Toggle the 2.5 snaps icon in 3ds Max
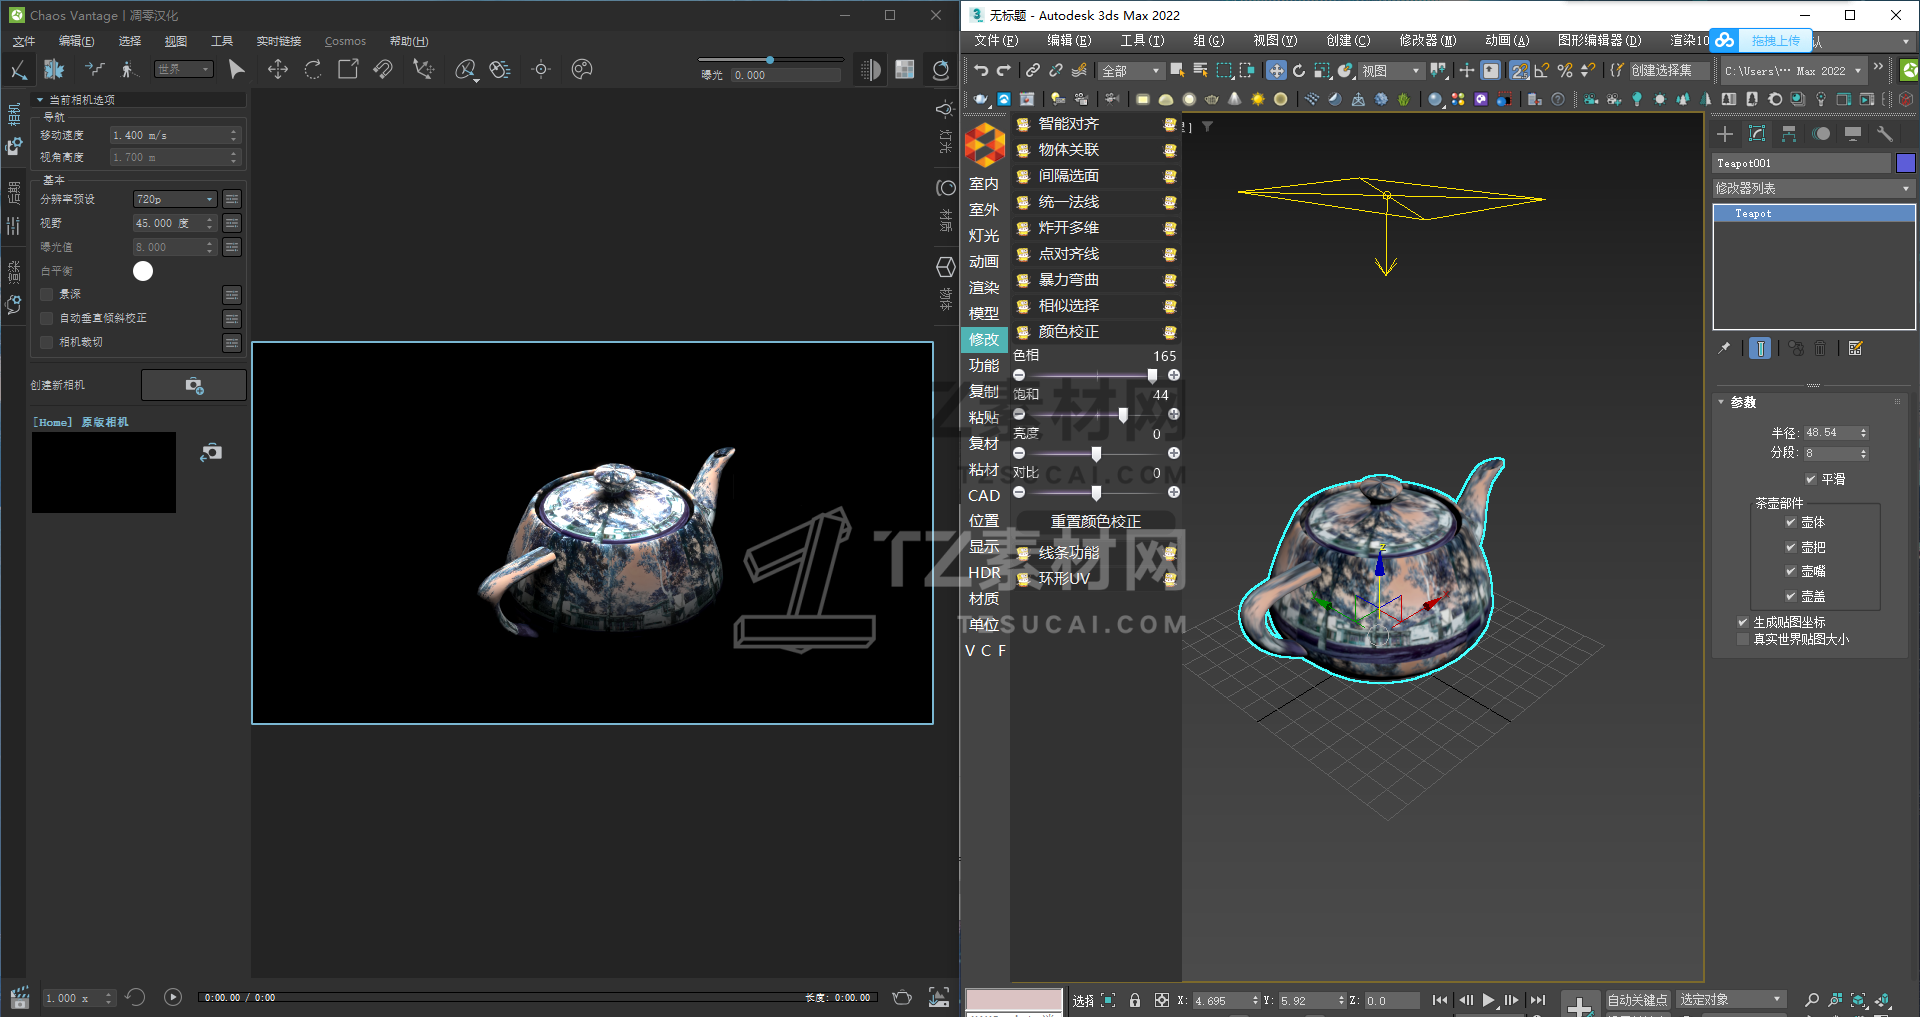This screenshot has height=1017, width=1920. pyautogui.click(x=1519, y=70)
